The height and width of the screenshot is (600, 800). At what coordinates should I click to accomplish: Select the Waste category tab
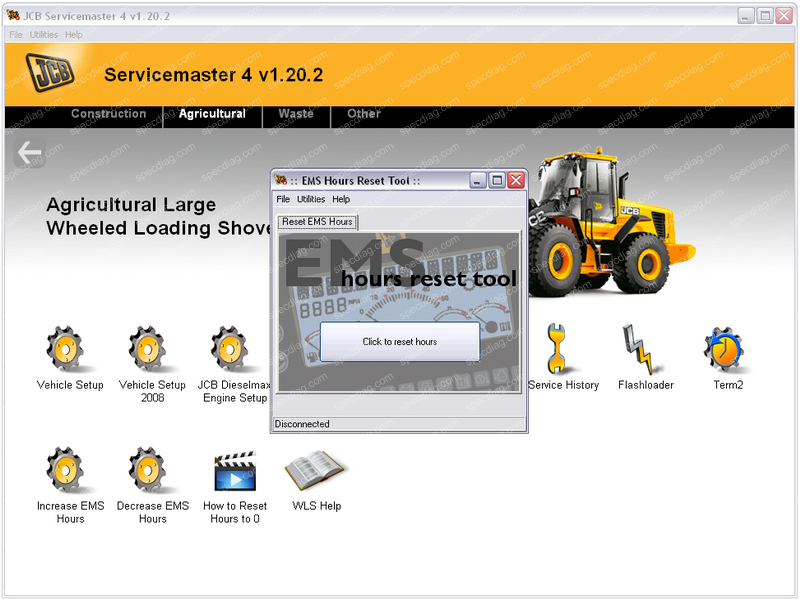[296, 114]
